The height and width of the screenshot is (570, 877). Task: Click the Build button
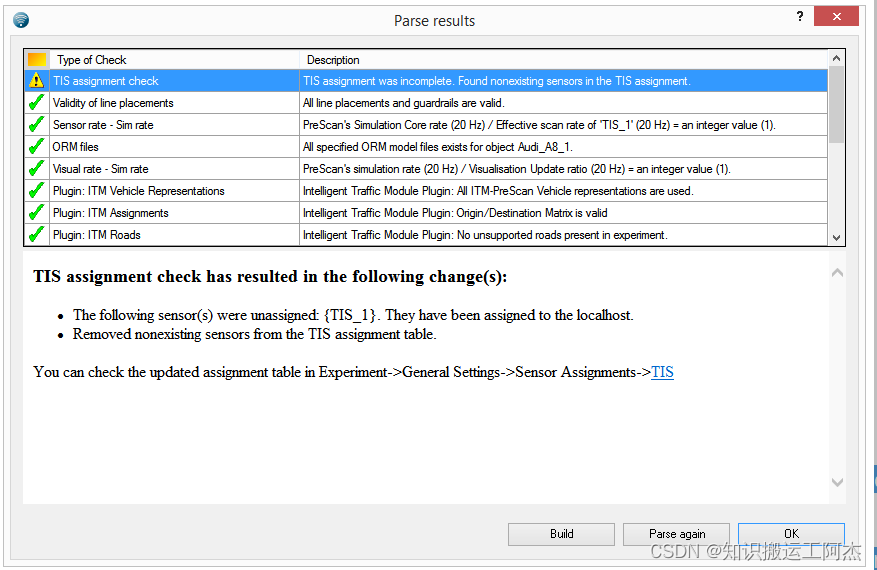coord(561,534)
